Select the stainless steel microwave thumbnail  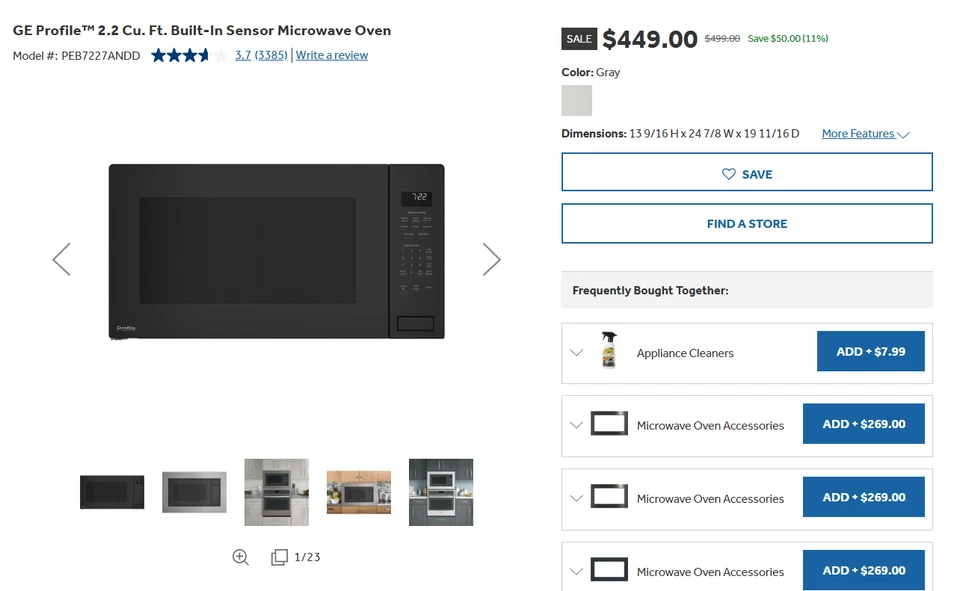[194, 492]
